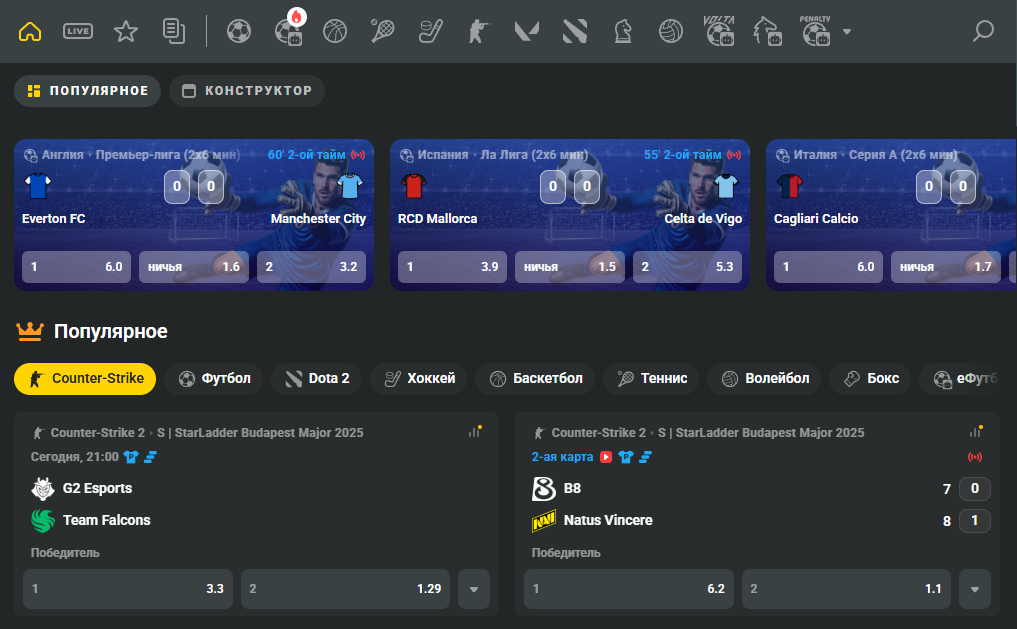
Task: Bet on B8 at 6.2
Action: click(x=628, y=589)
